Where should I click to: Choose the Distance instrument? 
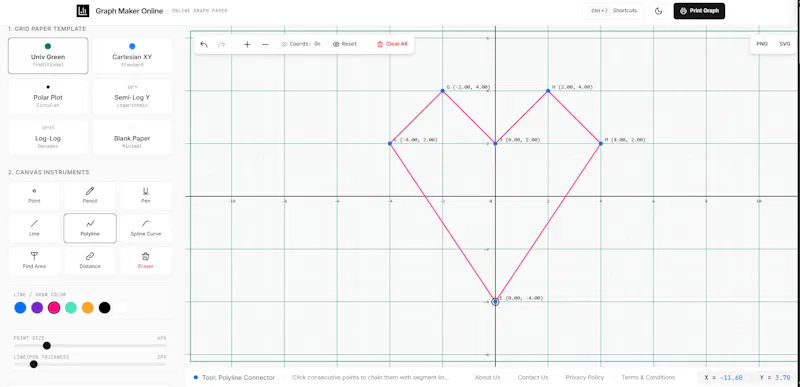(90, 261)
